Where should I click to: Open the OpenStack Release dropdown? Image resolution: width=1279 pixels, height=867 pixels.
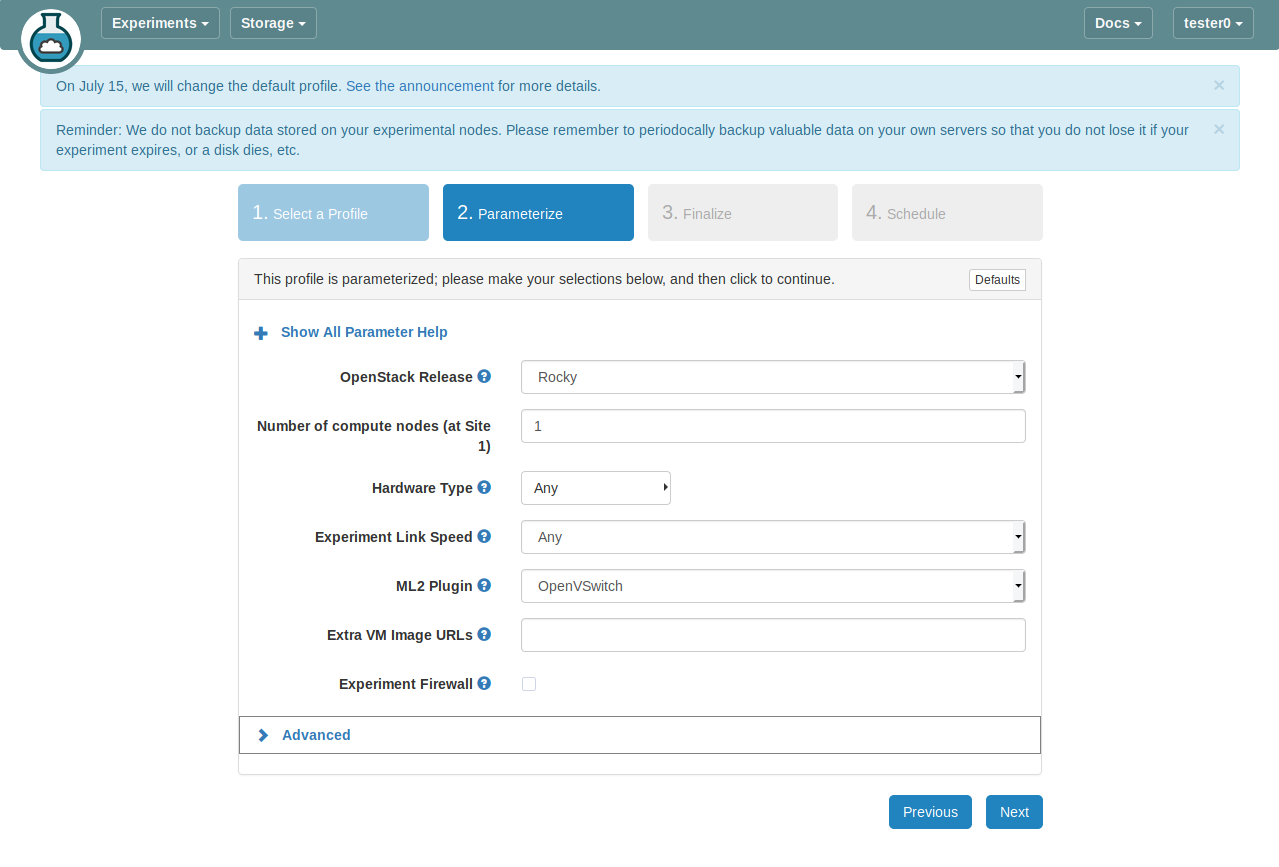coord(772,378)
